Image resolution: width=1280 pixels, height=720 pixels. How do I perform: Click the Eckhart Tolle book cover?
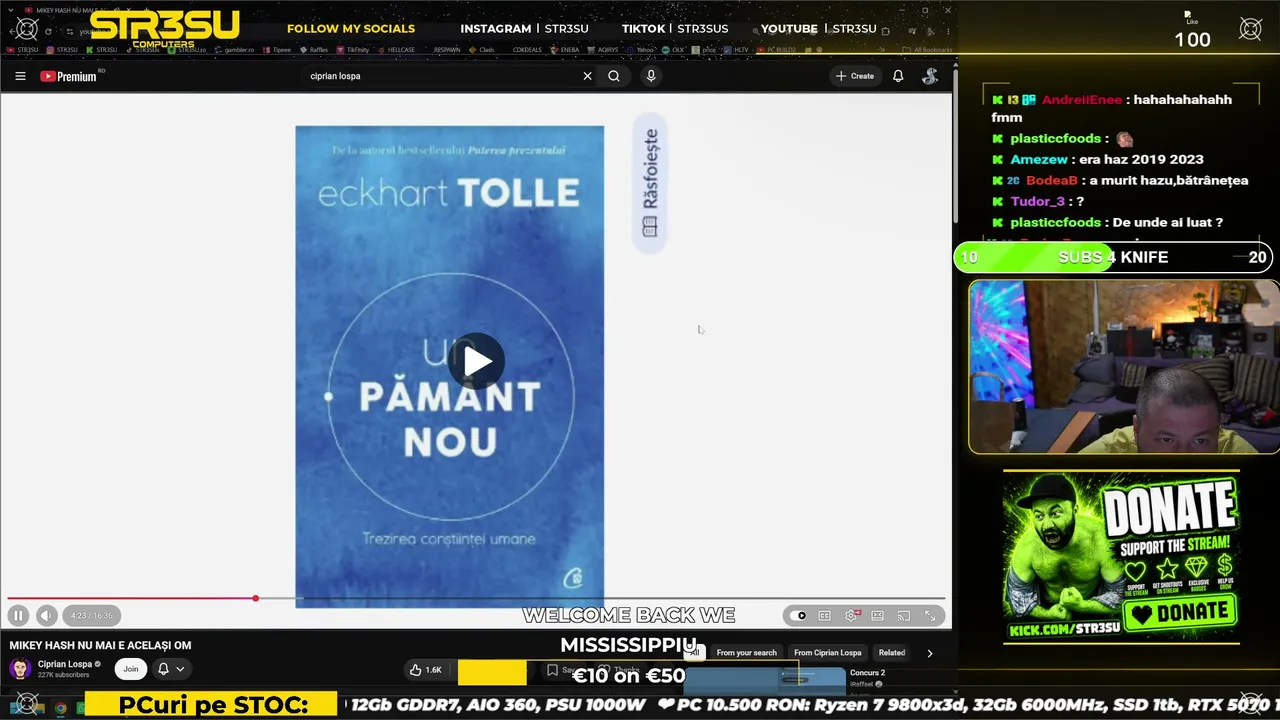point(449,366)
